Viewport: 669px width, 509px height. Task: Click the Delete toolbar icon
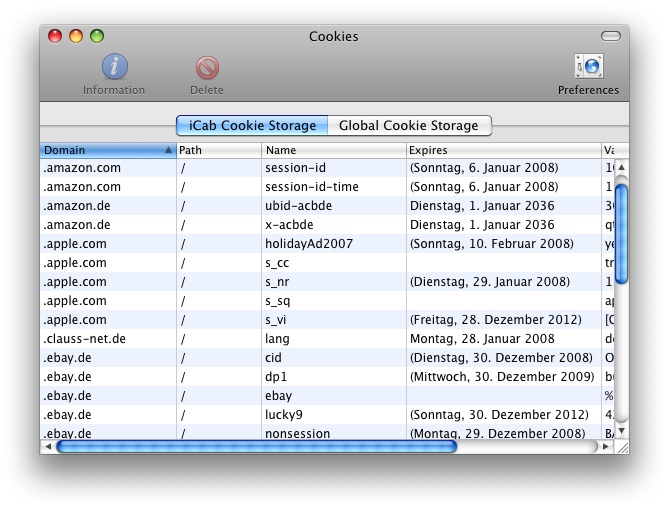207,67
